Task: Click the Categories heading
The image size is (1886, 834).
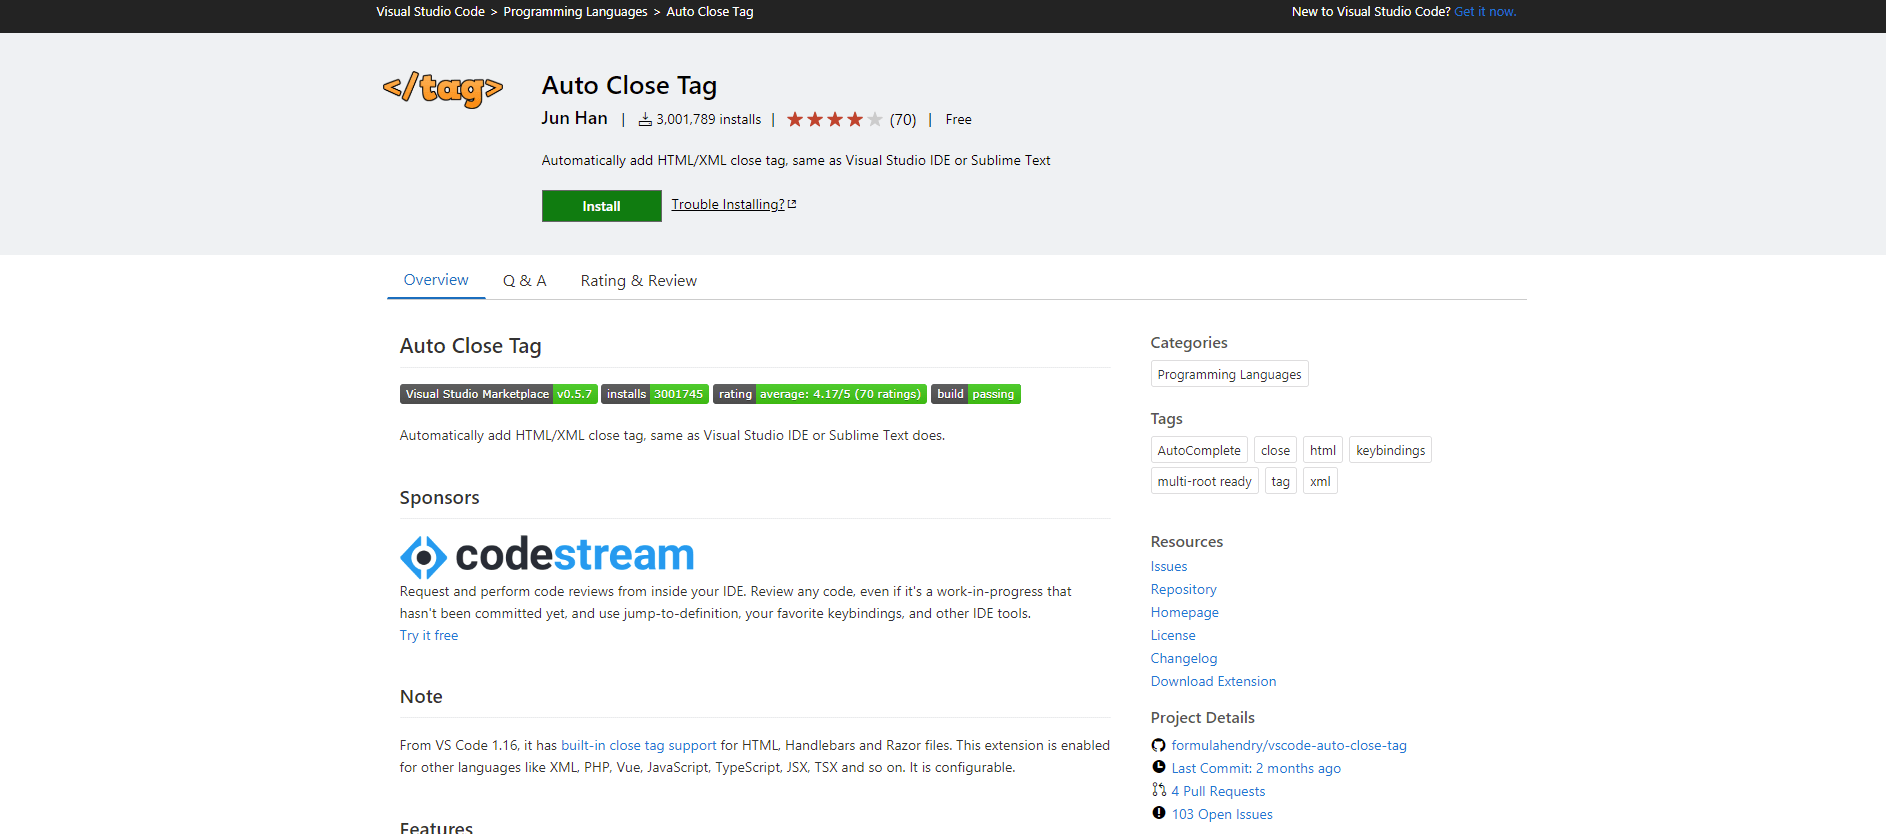Action: tap(1189, 342)
